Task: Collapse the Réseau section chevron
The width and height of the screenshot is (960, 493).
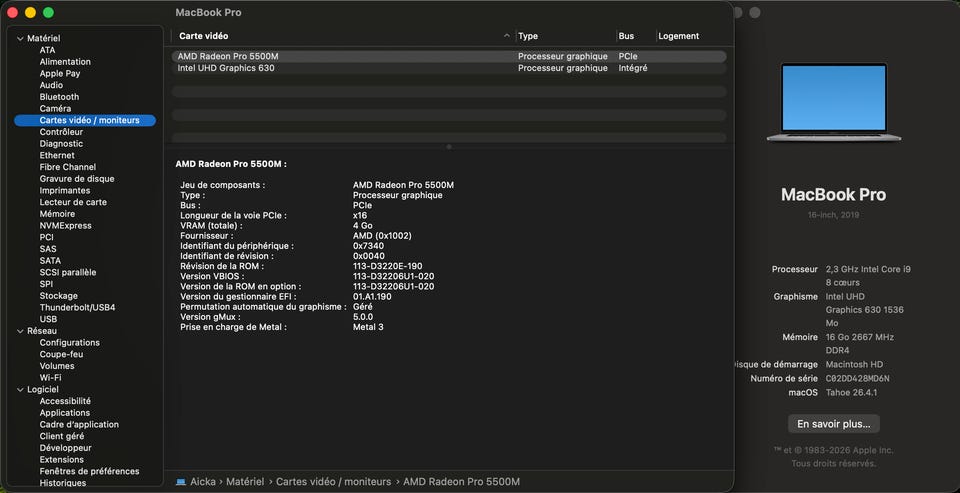Action: pos(20,331)
